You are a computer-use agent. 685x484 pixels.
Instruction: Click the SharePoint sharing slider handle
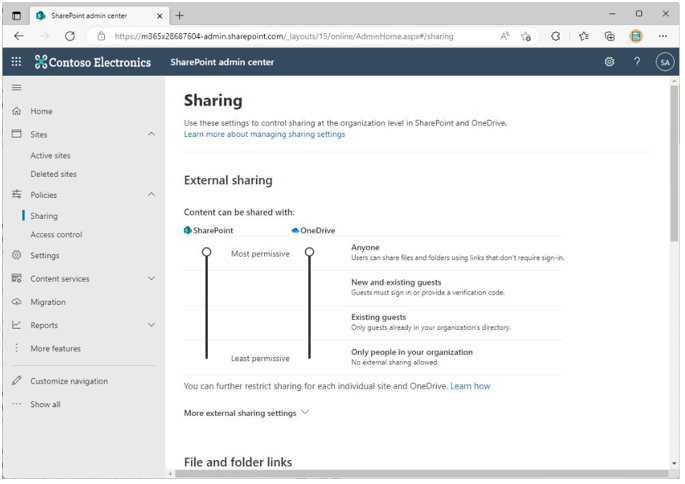click(x=207, y=252)
